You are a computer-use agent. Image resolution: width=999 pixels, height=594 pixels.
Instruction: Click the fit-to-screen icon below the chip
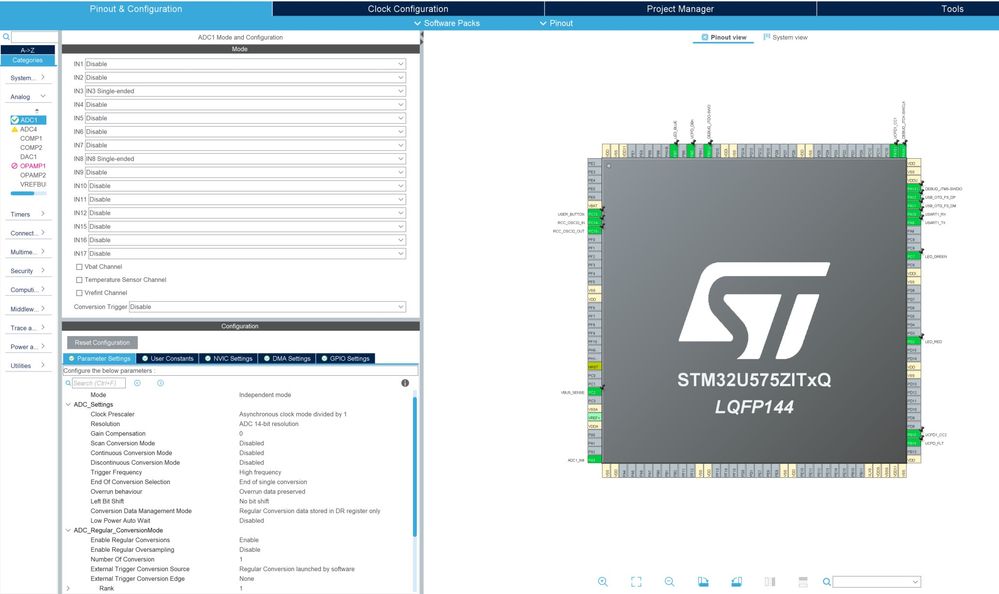point(636,582)
